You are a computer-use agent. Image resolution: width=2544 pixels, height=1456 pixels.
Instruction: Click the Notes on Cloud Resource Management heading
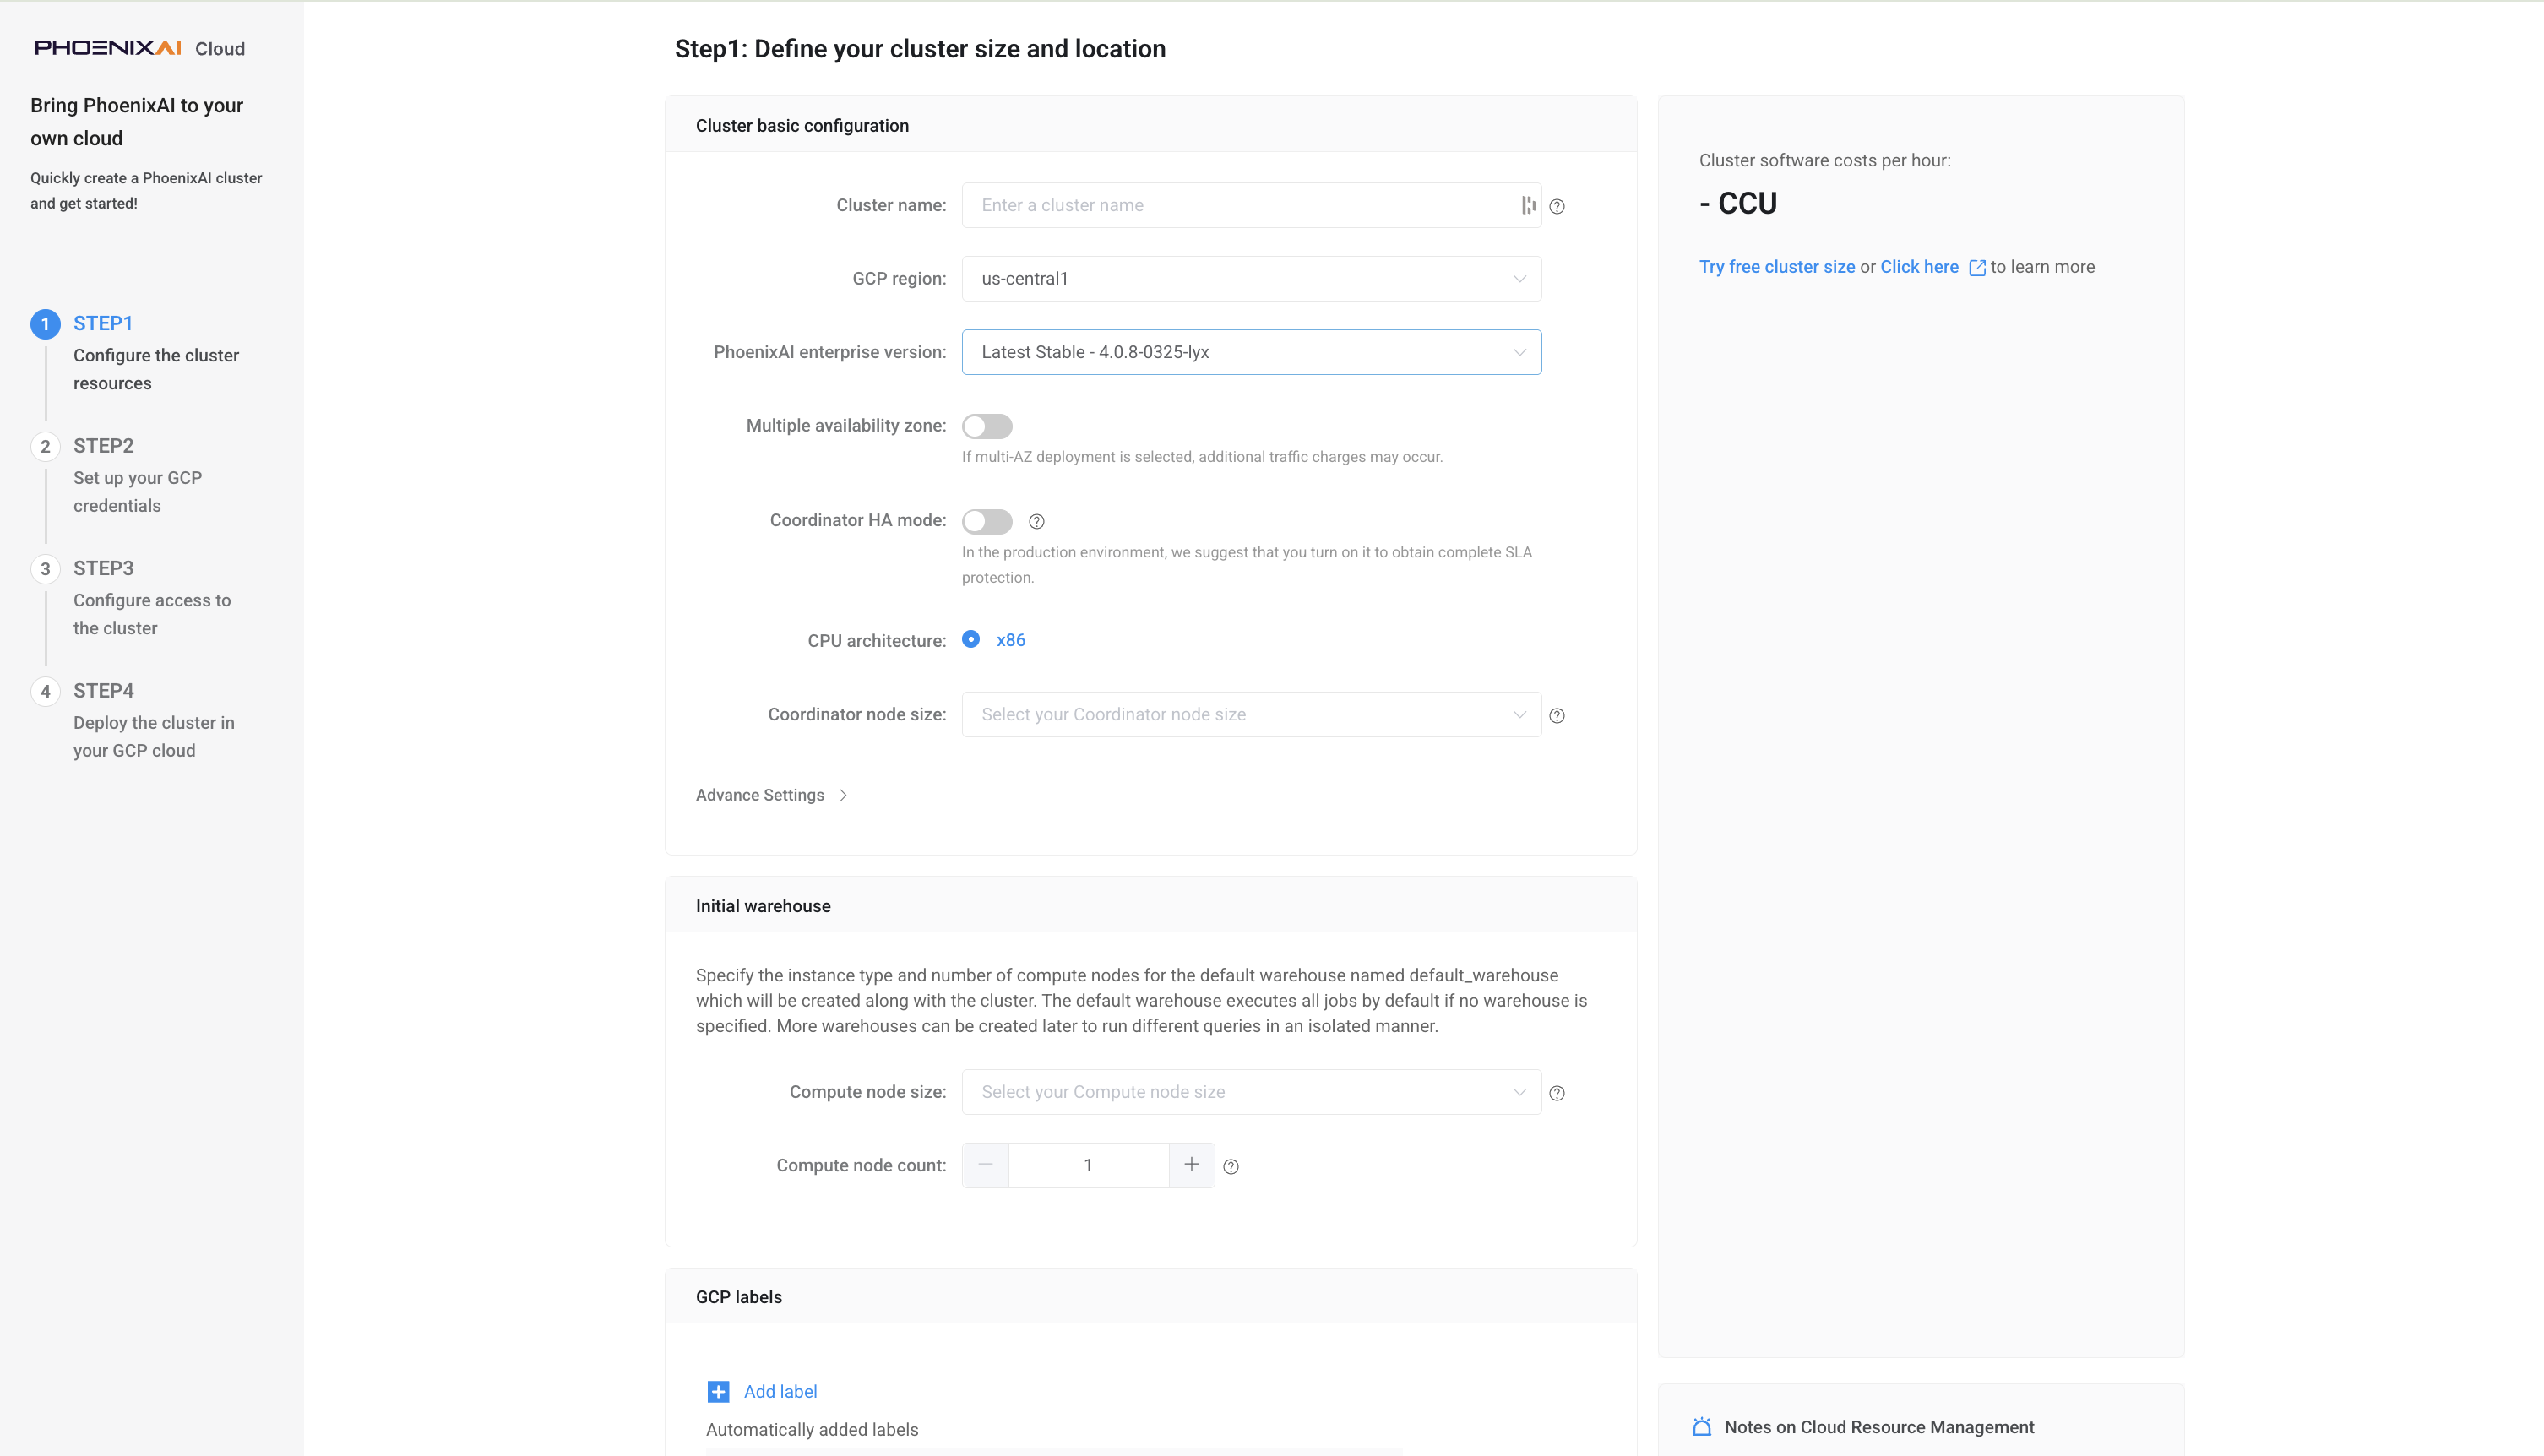[x=1879, y=1427]
